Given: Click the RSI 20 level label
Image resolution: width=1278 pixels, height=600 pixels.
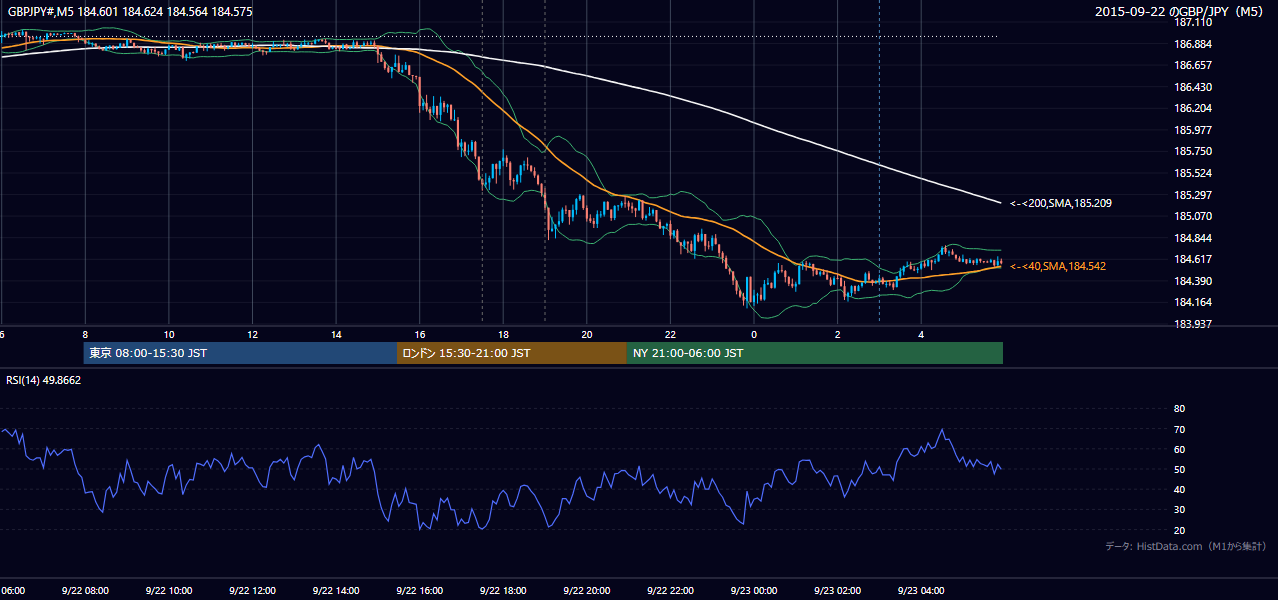Looking at the screenshot, I should tap(1179, 530).
